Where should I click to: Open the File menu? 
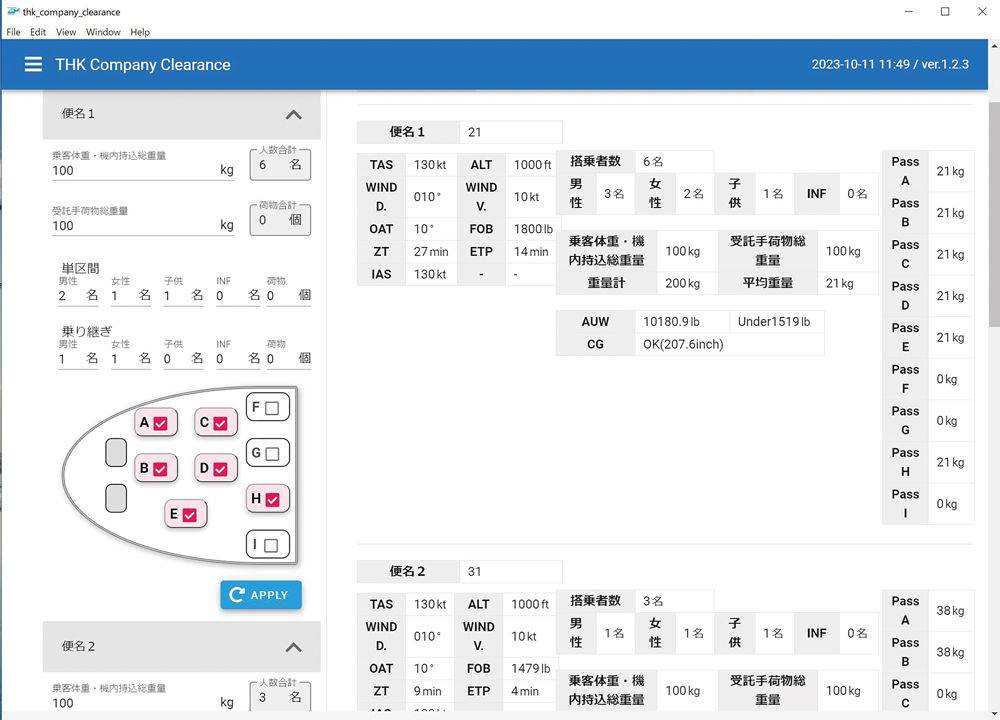pyautogui.click(x=13, y=32)
